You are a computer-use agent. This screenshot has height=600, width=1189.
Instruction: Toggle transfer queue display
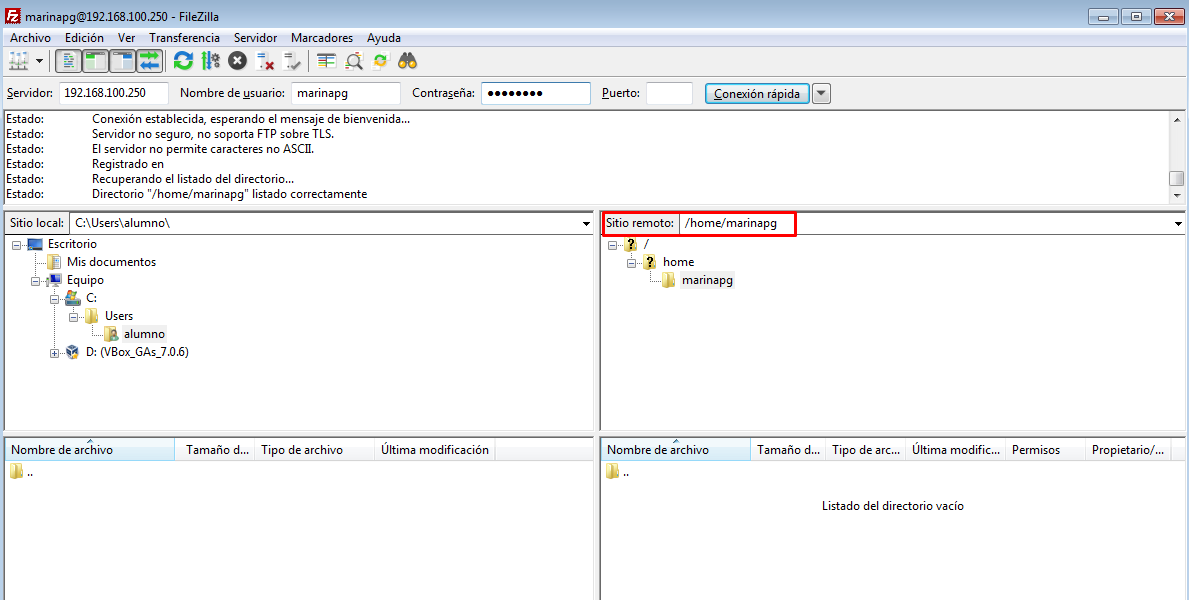tap(149, 61)
